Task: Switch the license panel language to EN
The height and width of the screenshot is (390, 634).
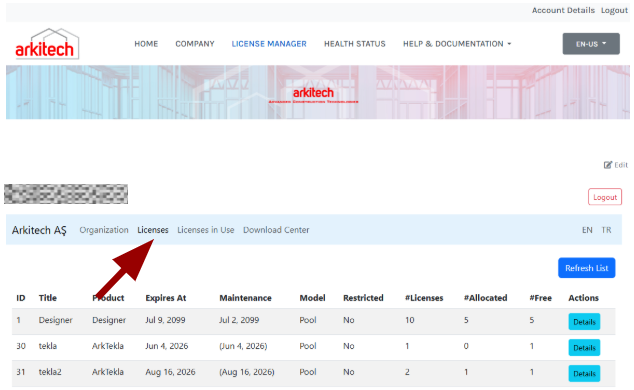Action: (587, 230)
